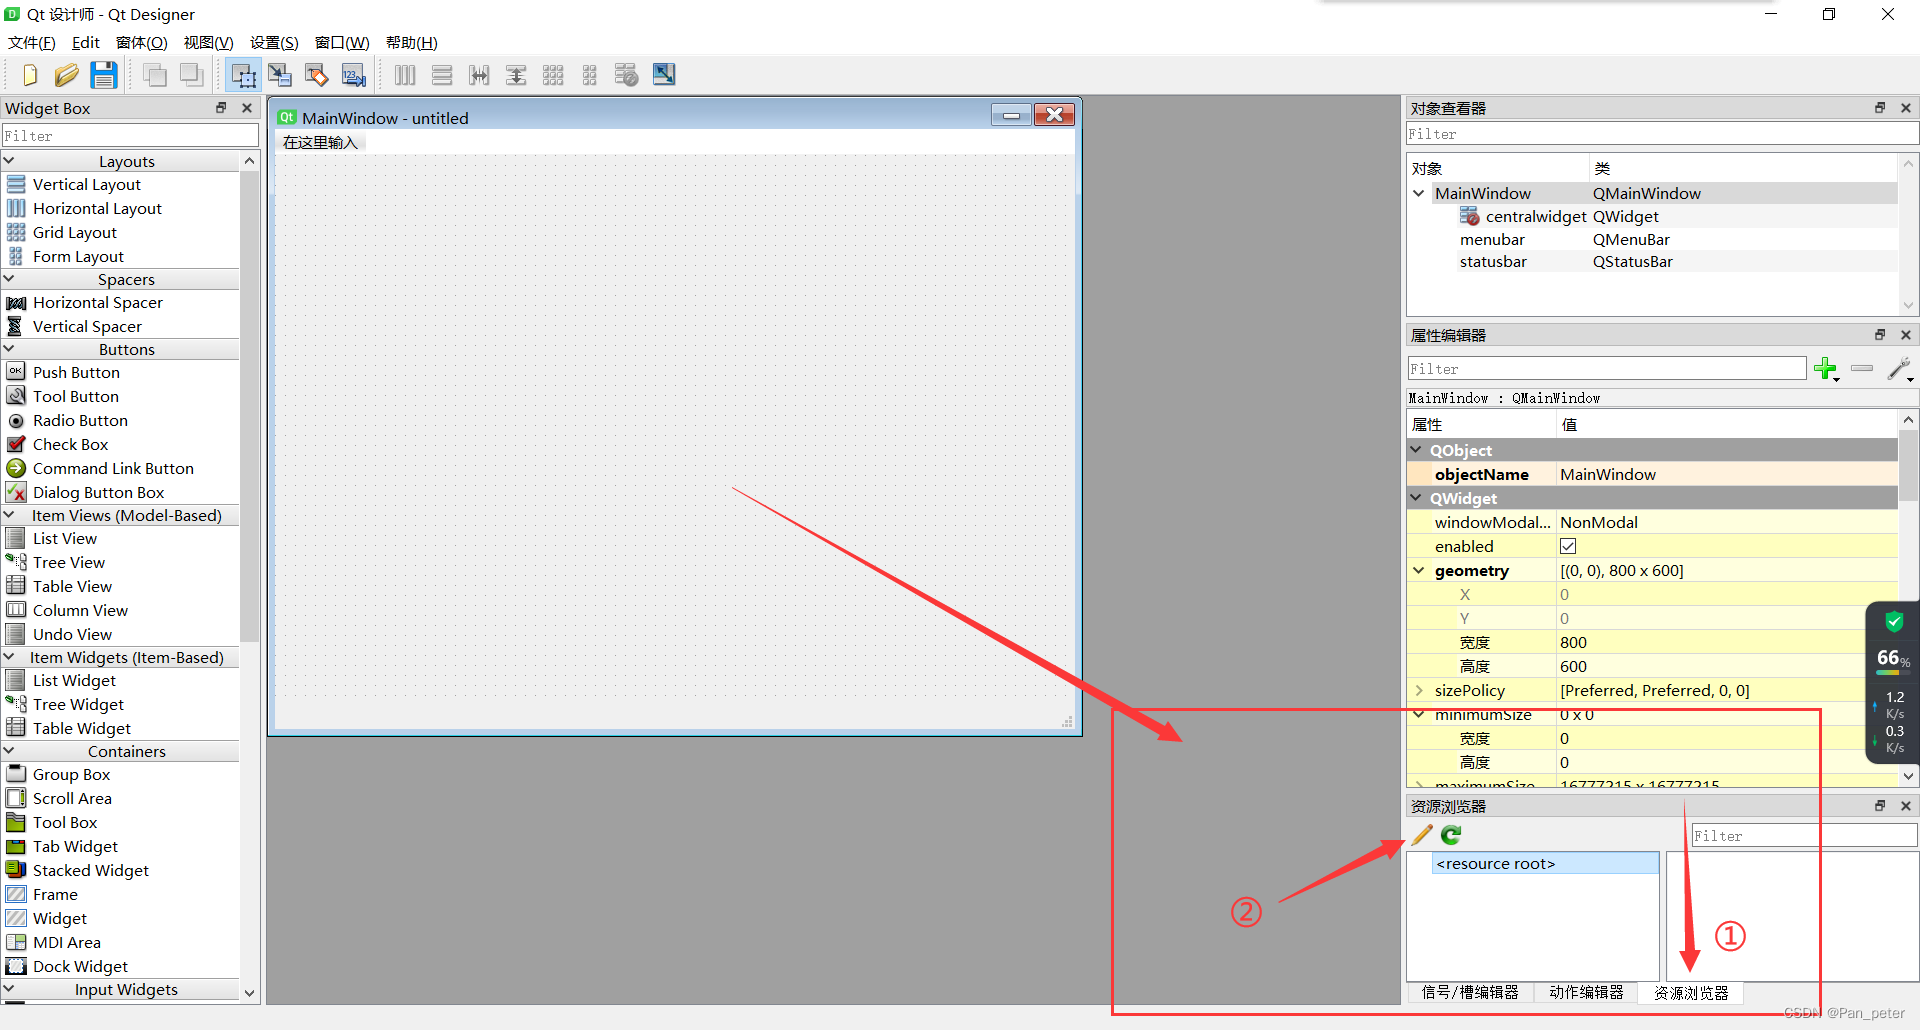Image resolution: width=1920 pixels, height=1030 pixels.
Task: Apply Lay Out in a Grid icon
Action: click(553, 75)
